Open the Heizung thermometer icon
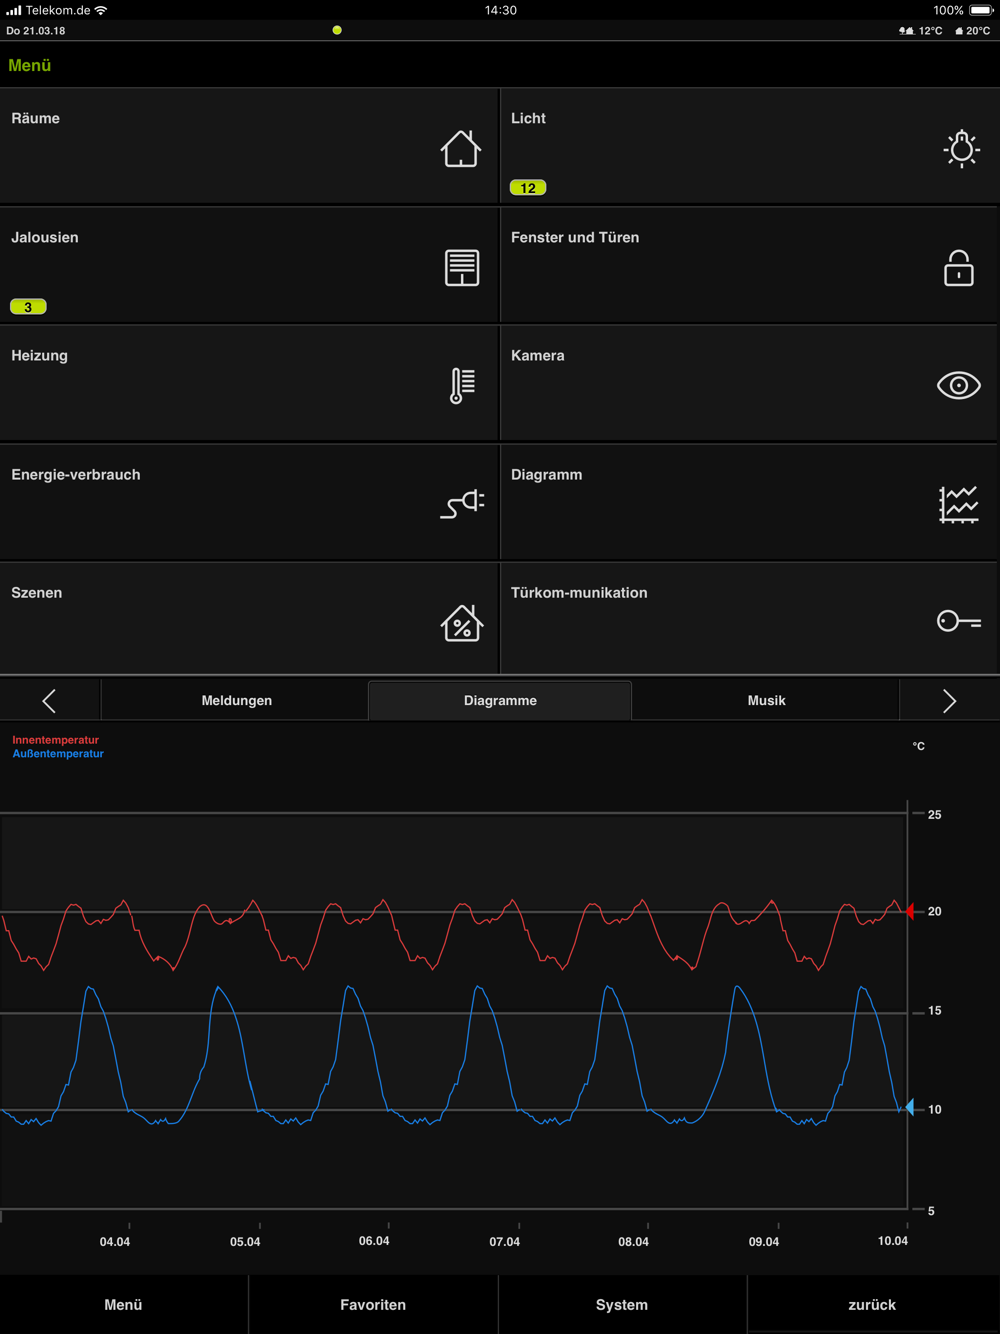Screen dimensions: 1000x1334 pos(462,385)
